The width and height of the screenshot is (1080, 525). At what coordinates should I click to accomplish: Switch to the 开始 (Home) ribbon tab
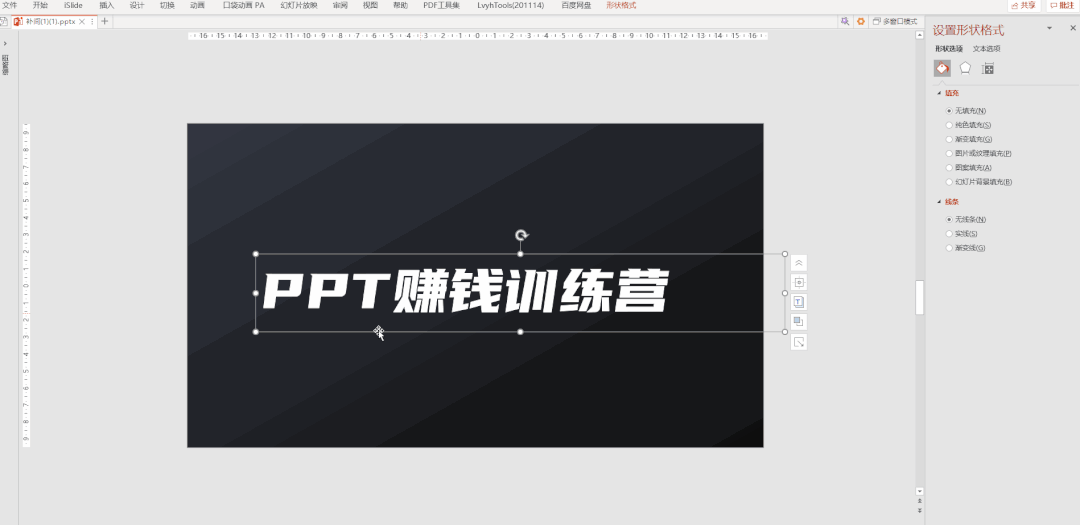pos(40,6)
